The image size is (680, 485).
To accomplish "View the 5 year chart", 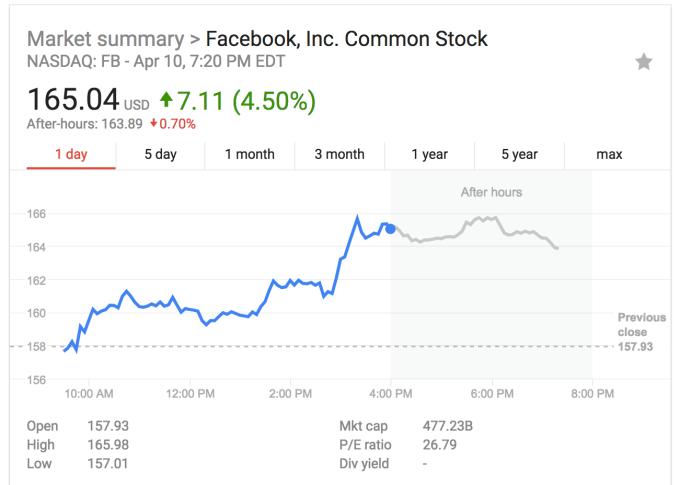I will pos(518,154).
